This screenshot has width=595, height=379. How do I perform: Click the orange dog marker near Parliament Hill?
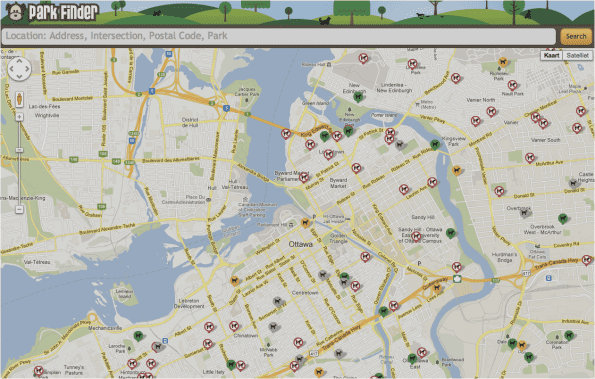click(x=305, y=223)
